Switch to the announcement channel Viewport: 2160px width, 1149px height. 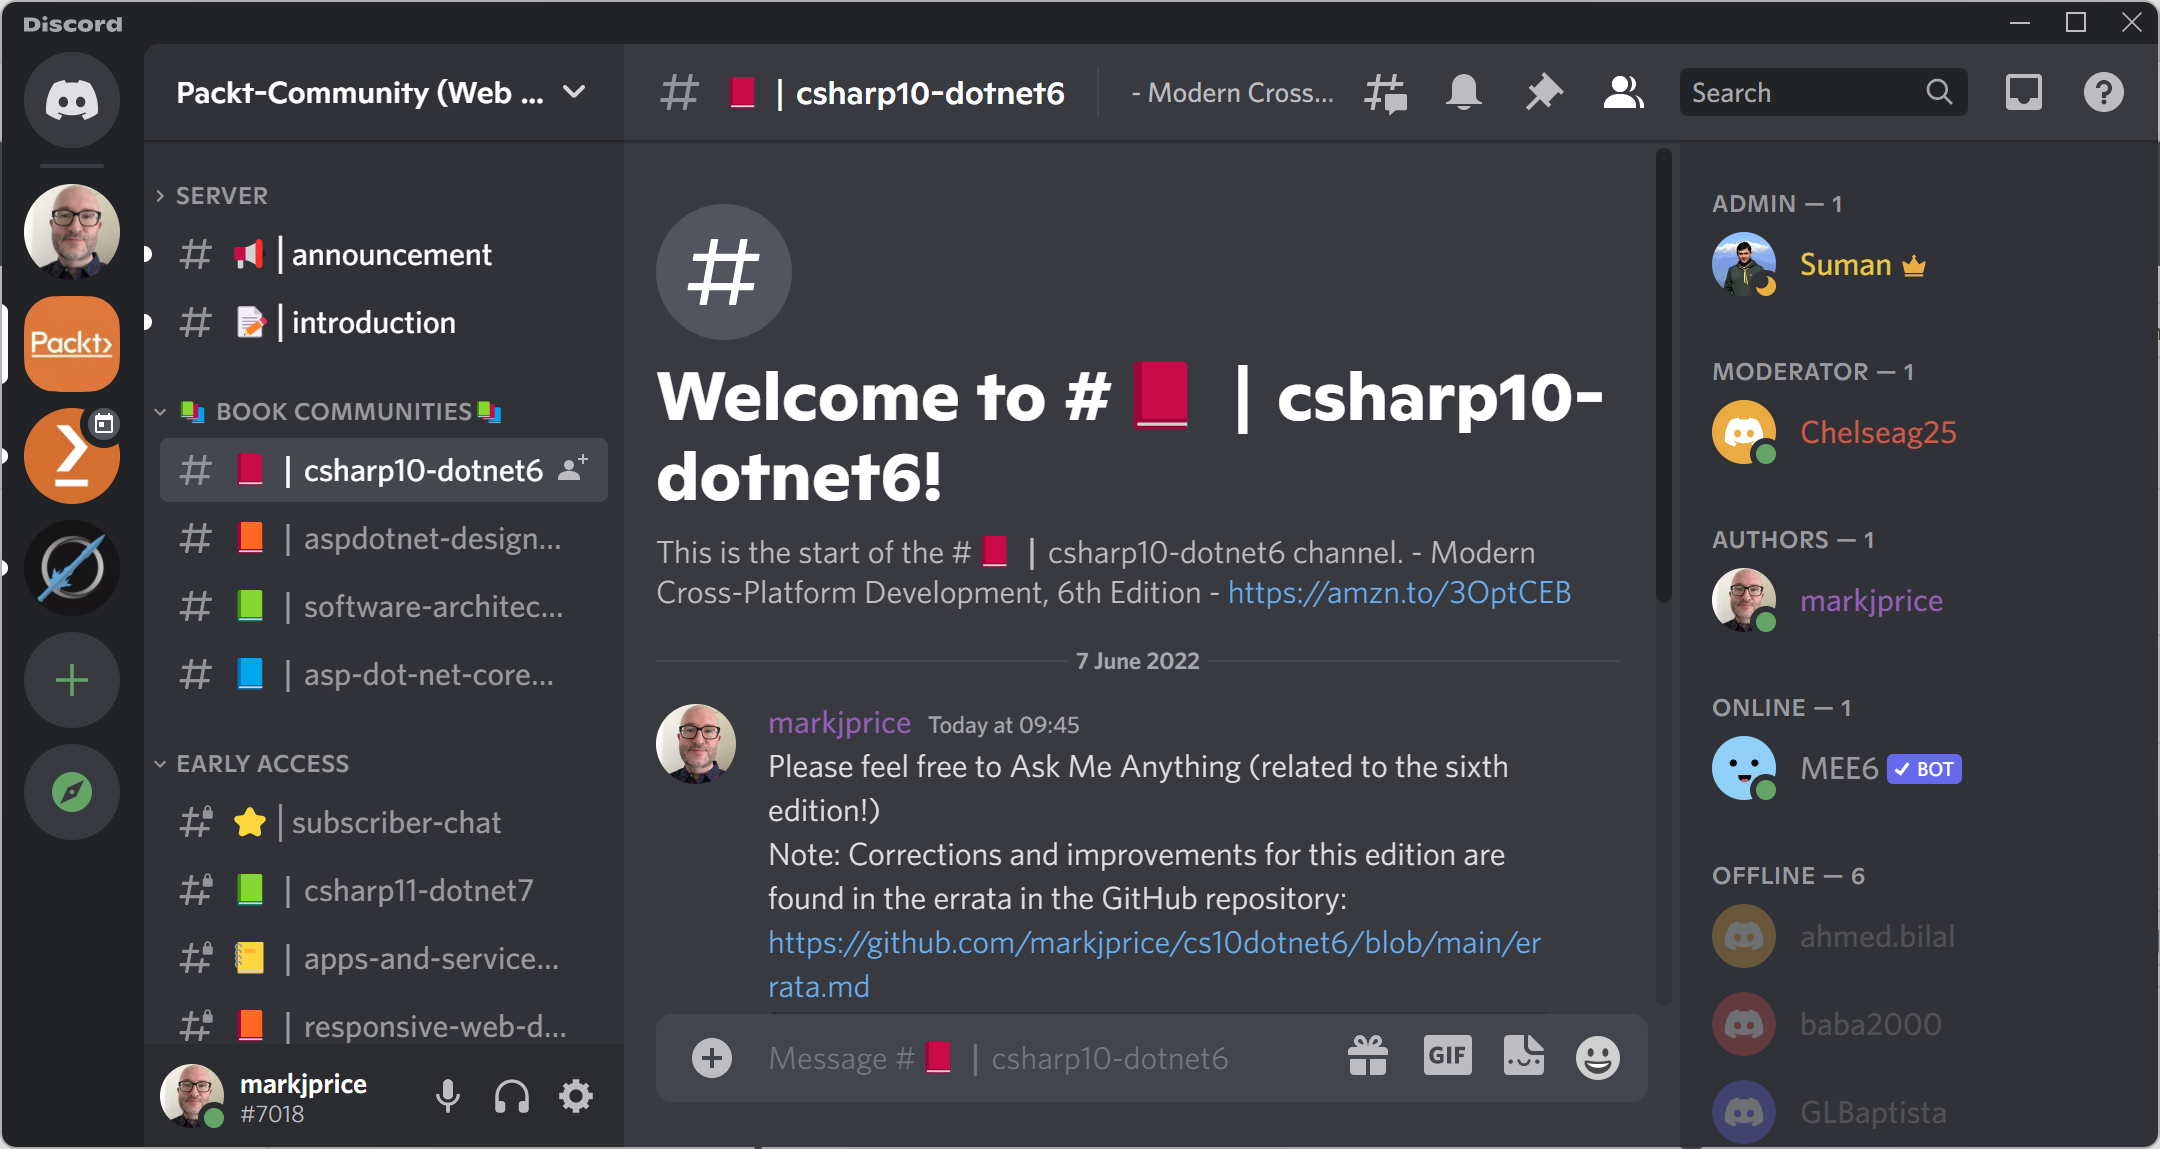[x=391, y=255]
